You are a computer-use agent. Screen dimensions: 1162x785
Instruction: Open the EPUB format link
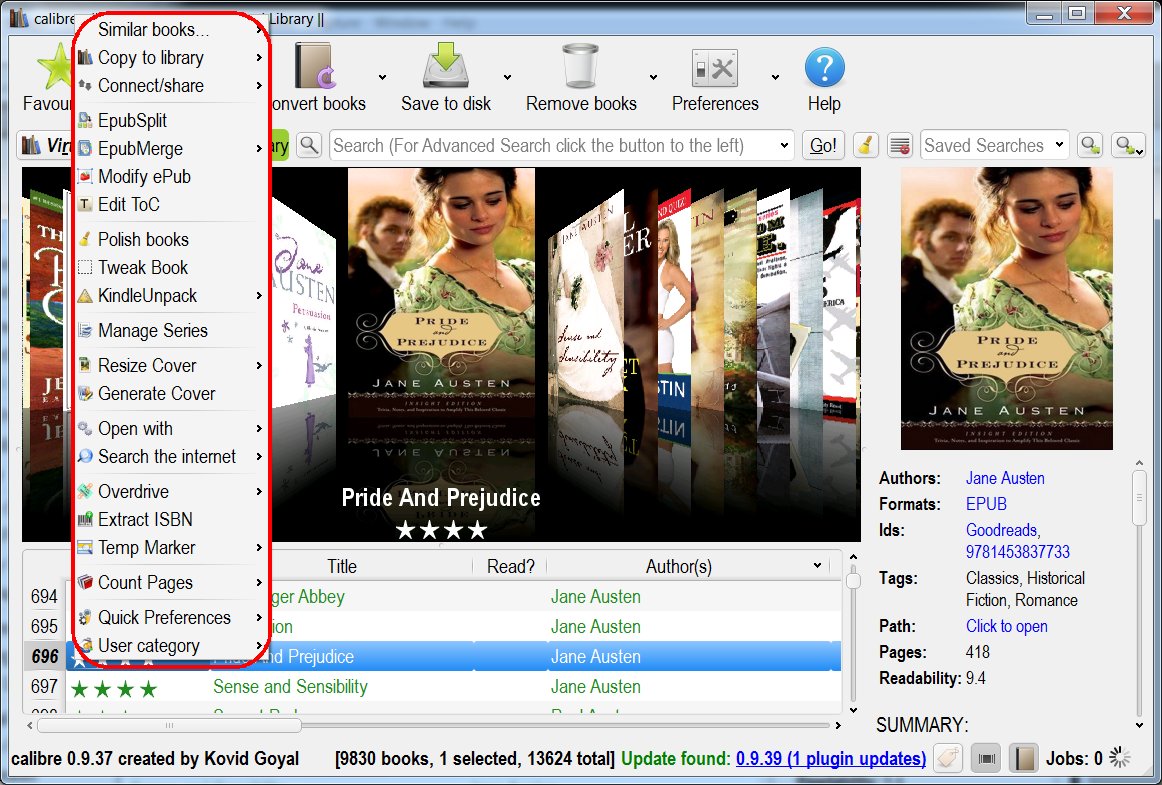[x=986, y=504]
